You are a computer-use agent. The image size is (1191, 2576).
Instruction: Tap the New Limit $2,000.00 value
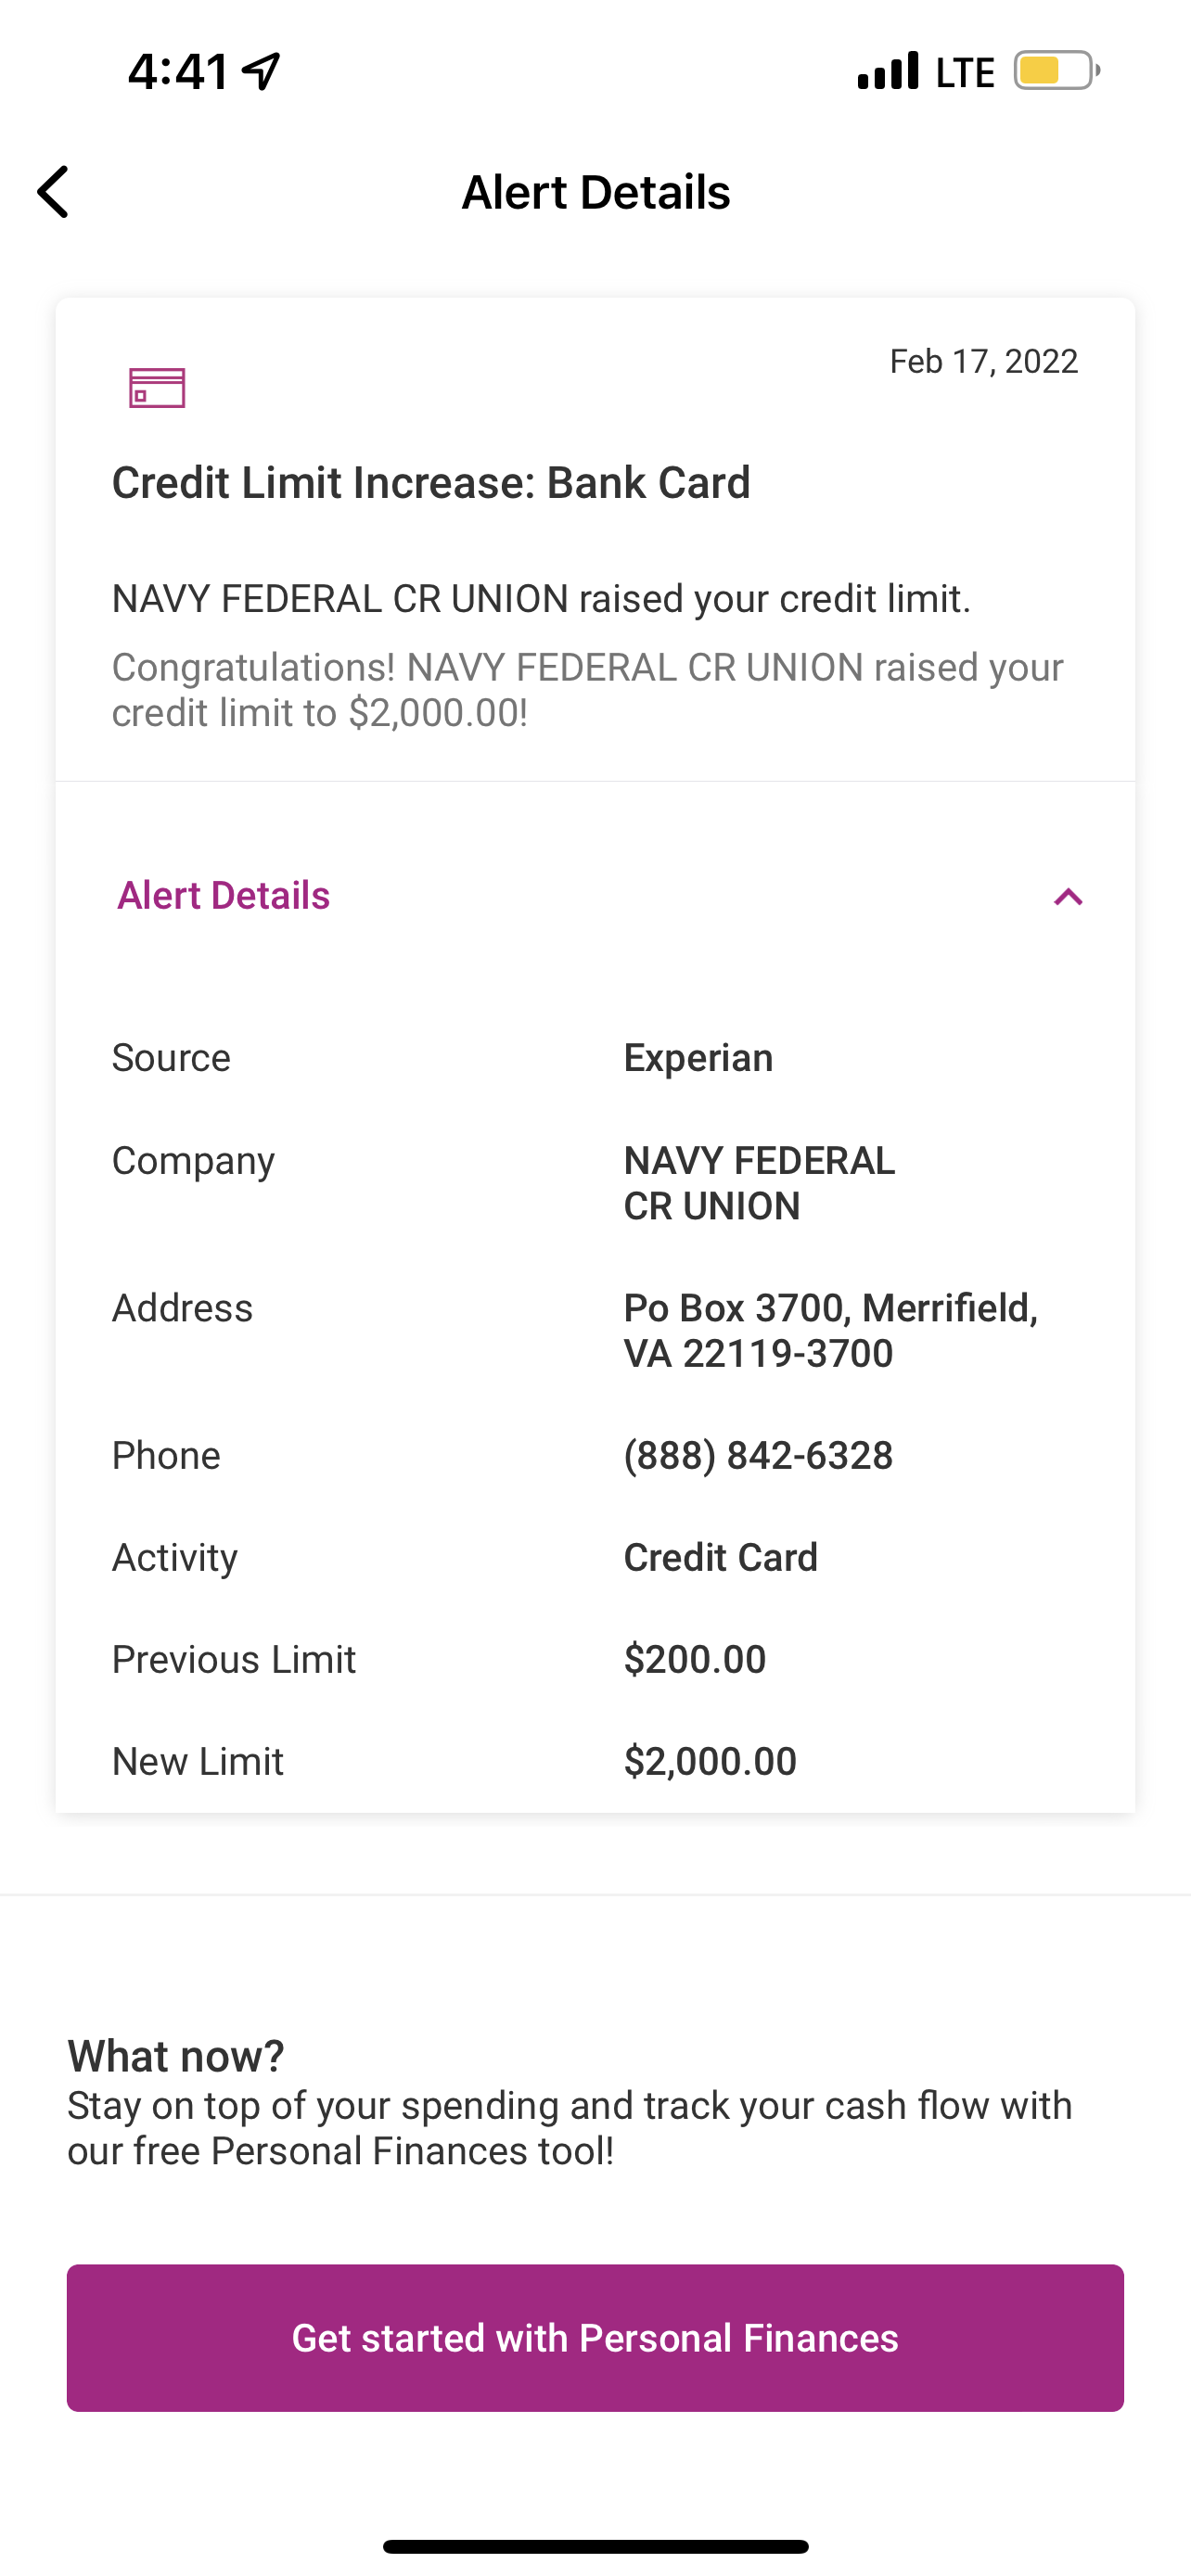(x=710, y=1762)
